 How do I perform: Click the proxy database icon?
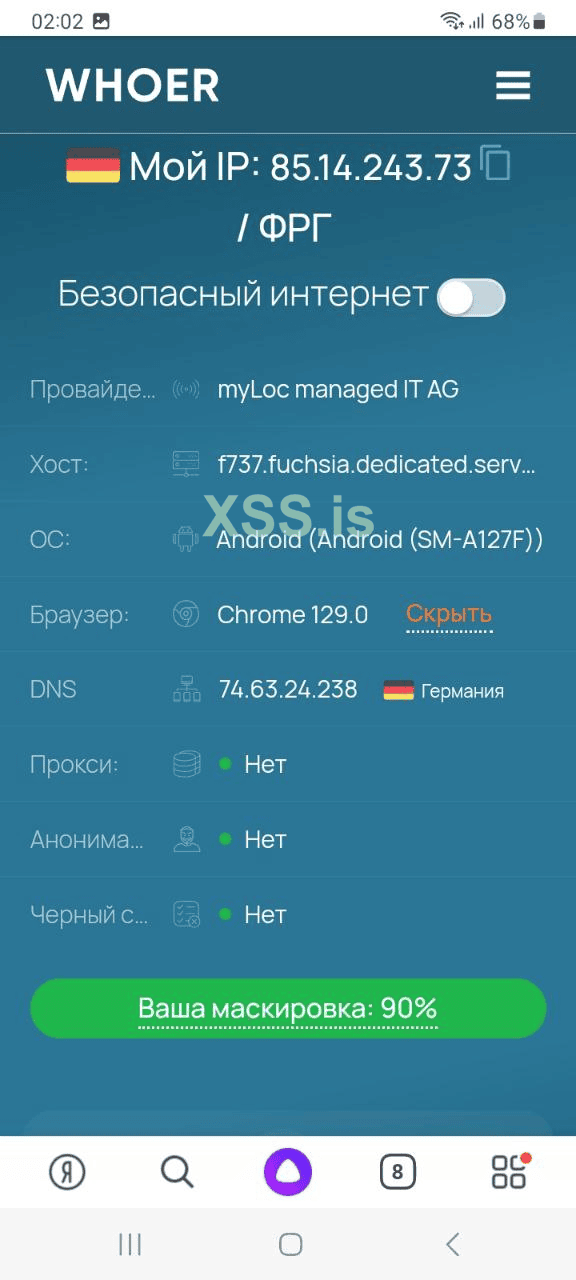(185, 764)
